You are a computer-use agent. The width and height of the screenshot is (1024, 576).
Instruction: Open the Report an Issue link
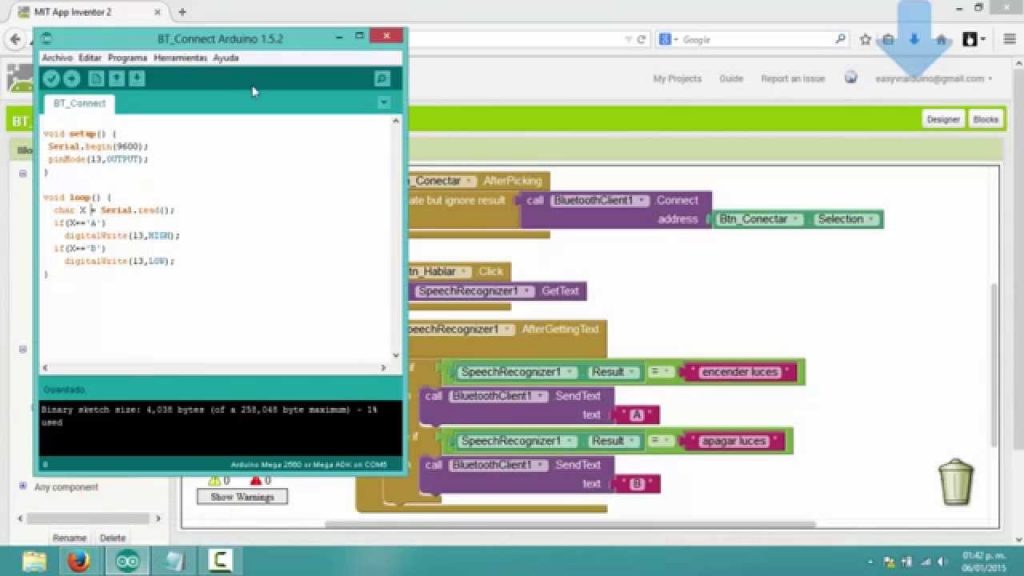pos(793,78)
